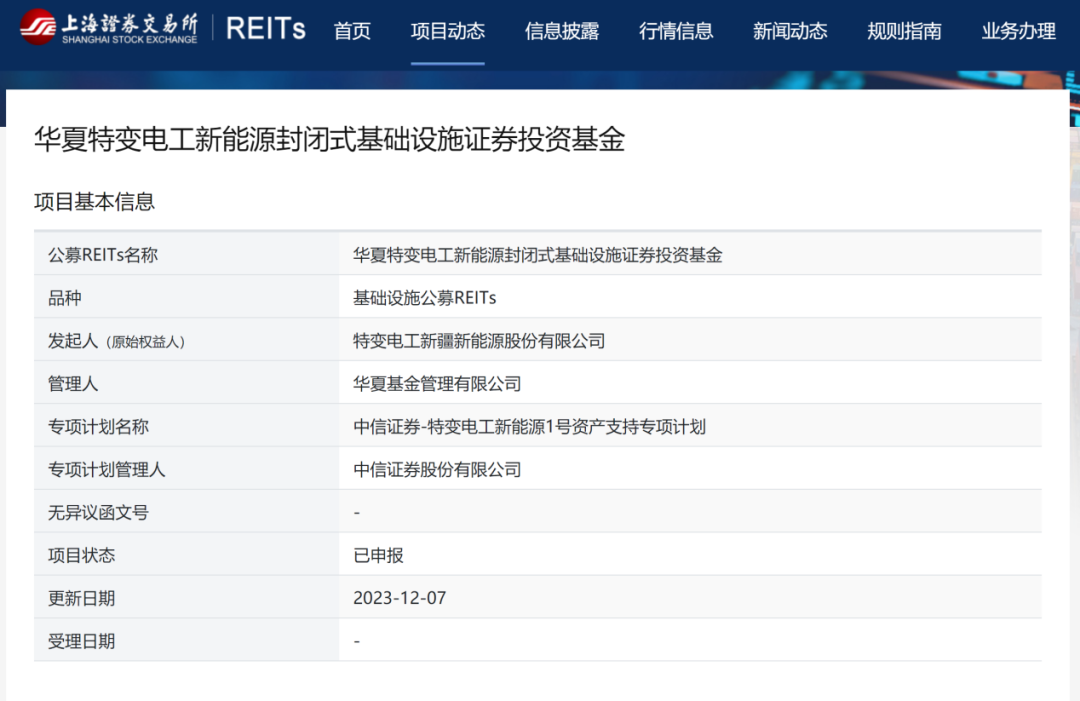Open the 新闻动态 menu

click(x=790, y=31)
